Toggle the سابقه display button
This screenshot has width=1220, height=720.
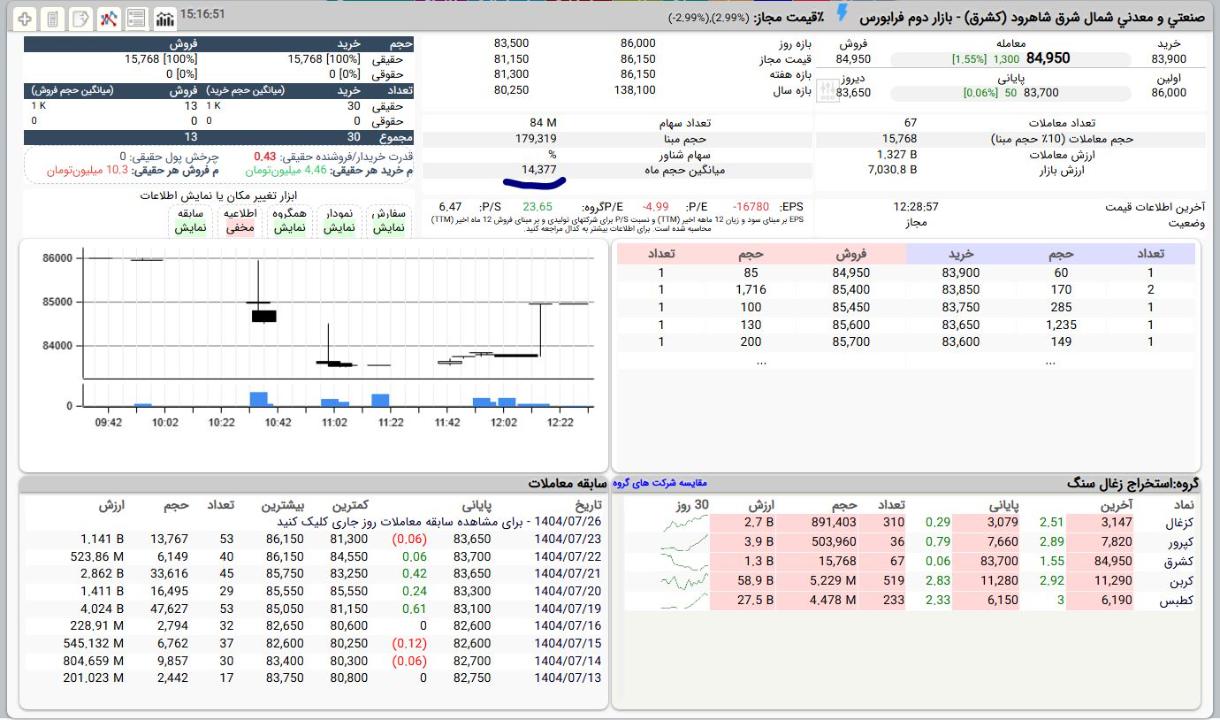pyautogui.click(x=190, y=221)
